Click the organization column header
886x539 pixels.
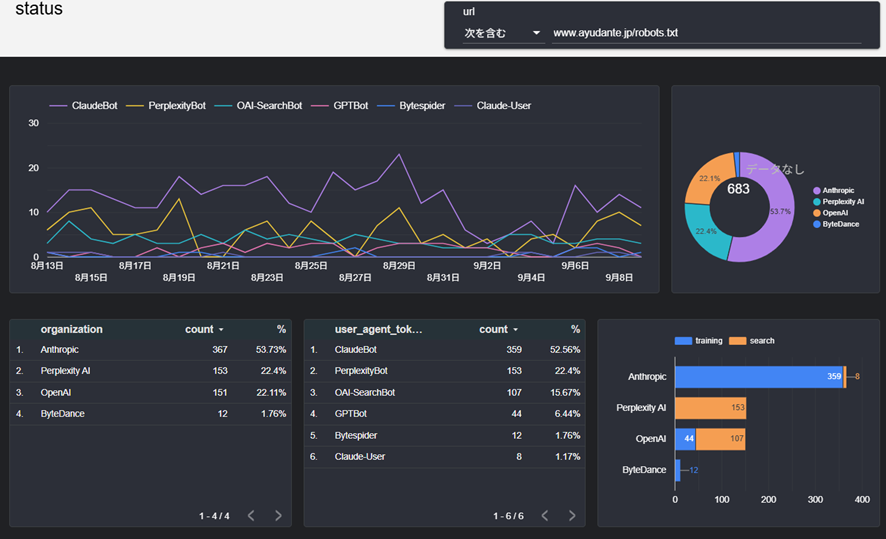(71, 329)
